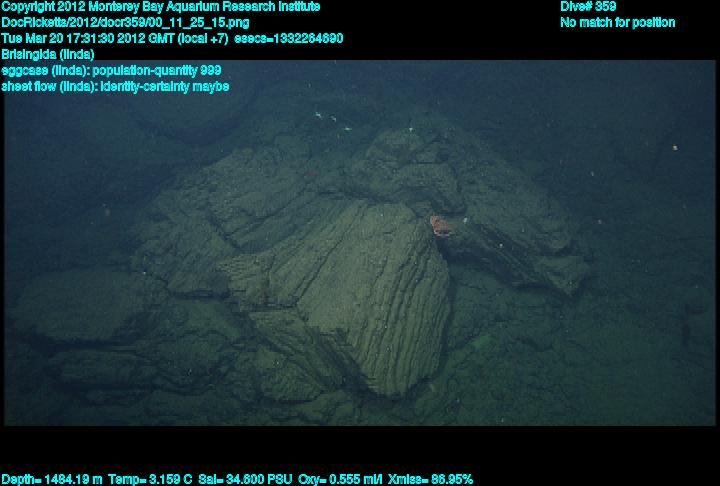Click the 'sheet flow (linda): identity-certainty maybe' annotation

pyautogui.click(x=115, y=86)
